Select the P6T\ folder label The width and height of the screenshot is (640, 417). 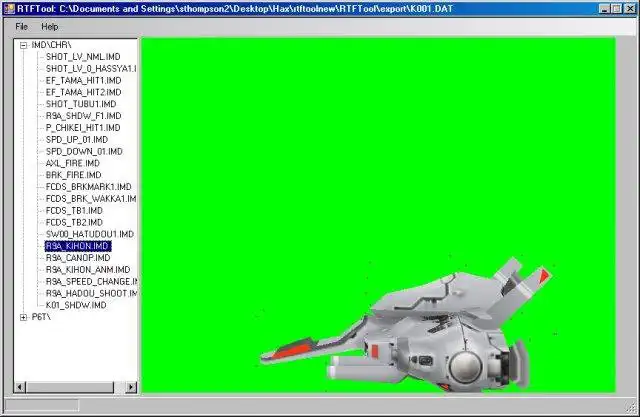tap(41, 317)
